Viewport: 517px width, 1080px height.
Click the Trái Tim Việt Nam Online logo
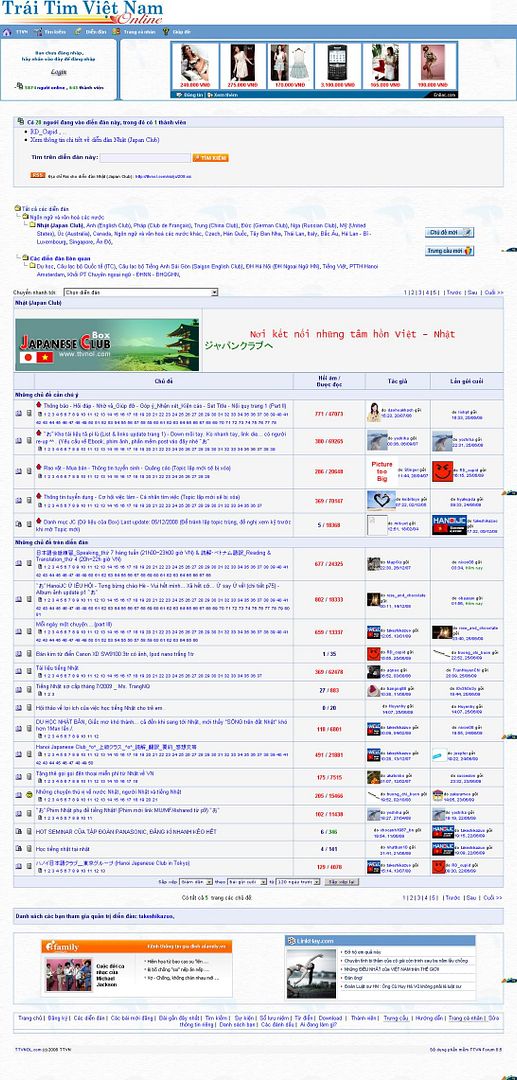coord(83,12)
